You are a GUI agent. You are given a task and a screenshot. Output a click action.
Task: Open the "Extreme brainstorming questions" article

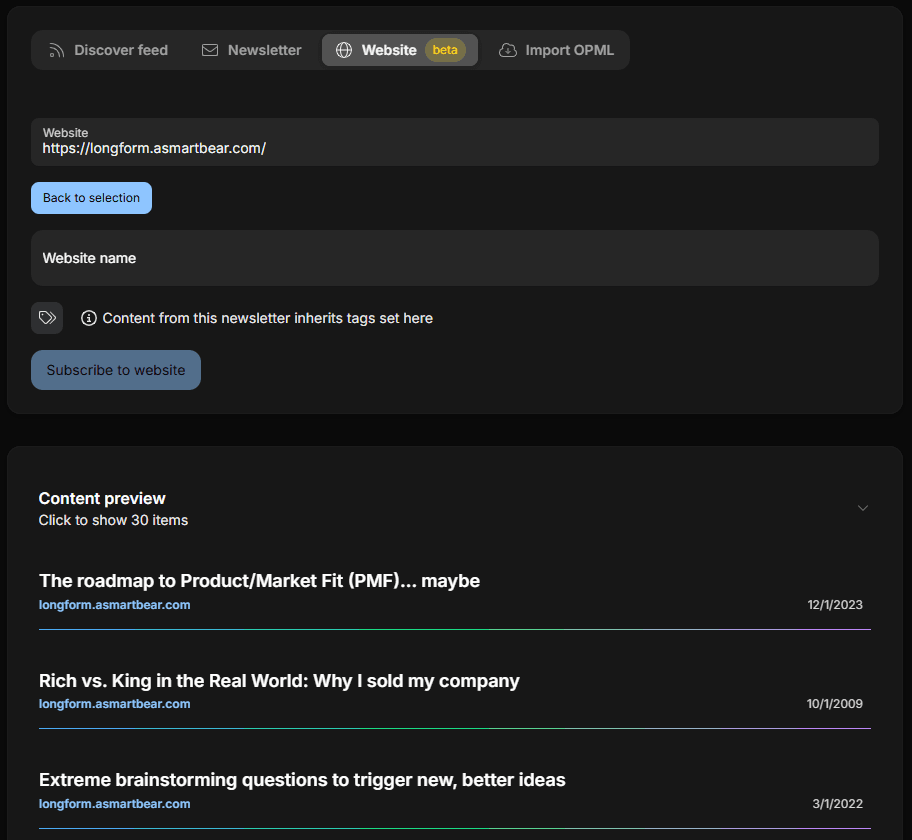point(302,780)
